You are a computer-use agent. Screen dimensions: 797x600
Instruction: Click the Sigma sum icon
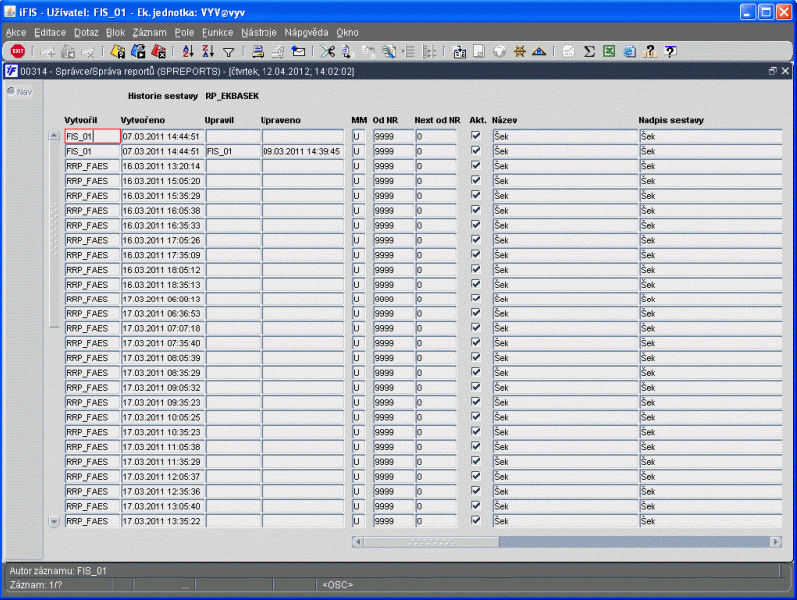pyautogui.click(x=589, y=51)
